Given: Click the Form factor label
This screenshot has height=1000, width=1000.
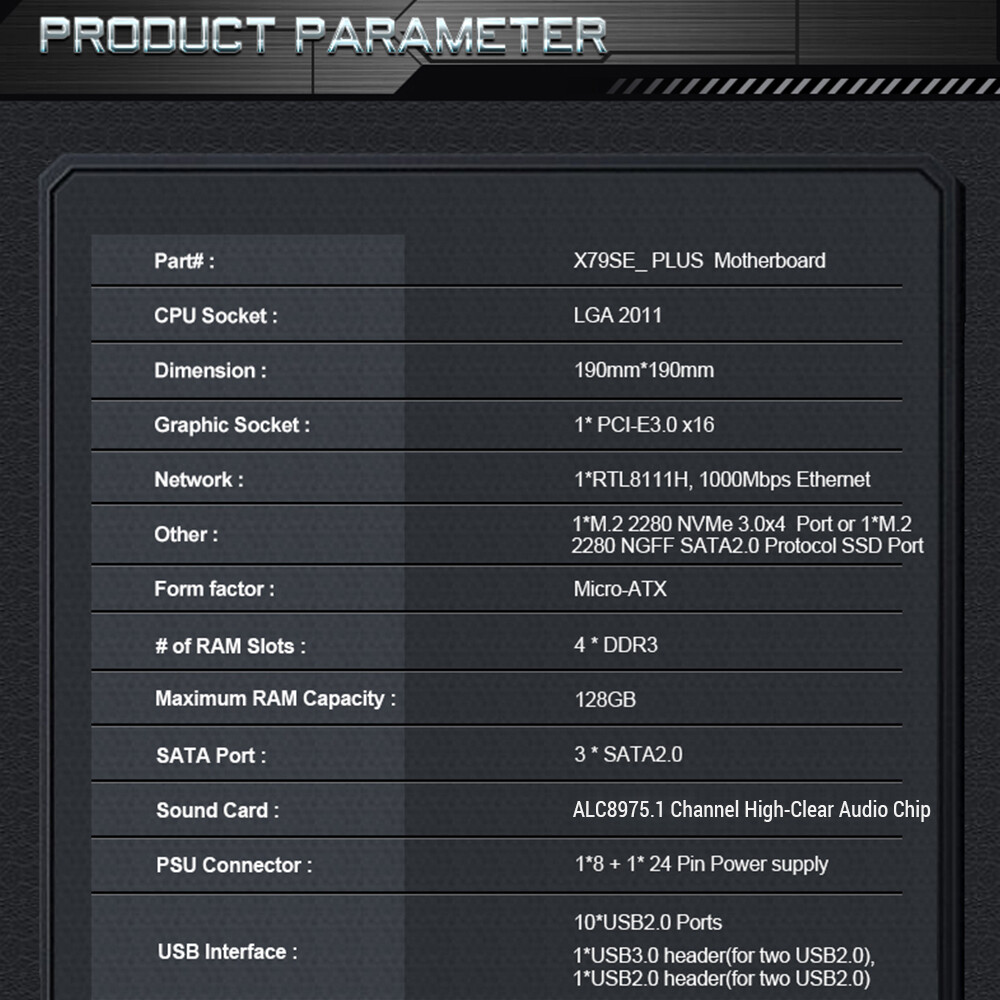Looking at the screenshot, I should click(214, 589).
